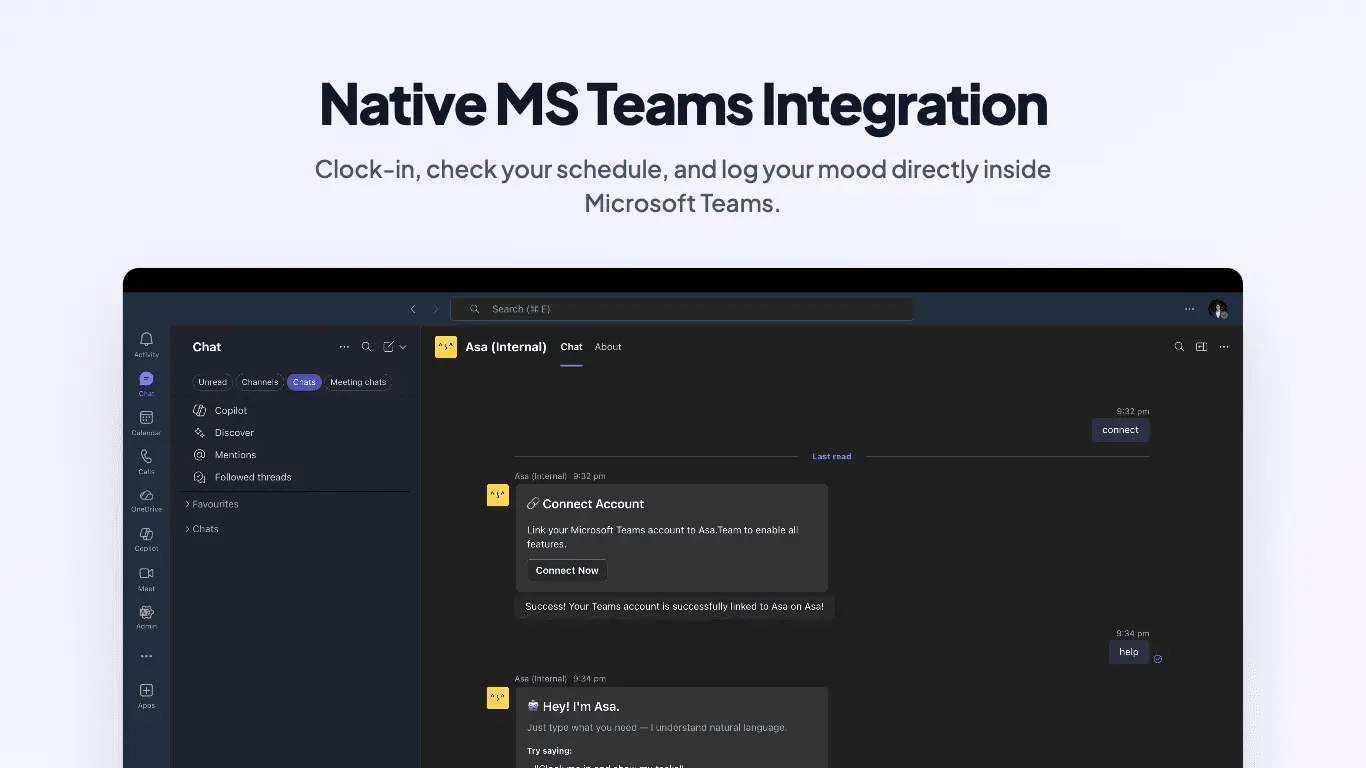1366x768 pixels.
Task: Click the "Success! Your Teams account" message
Action: point(674,607)
